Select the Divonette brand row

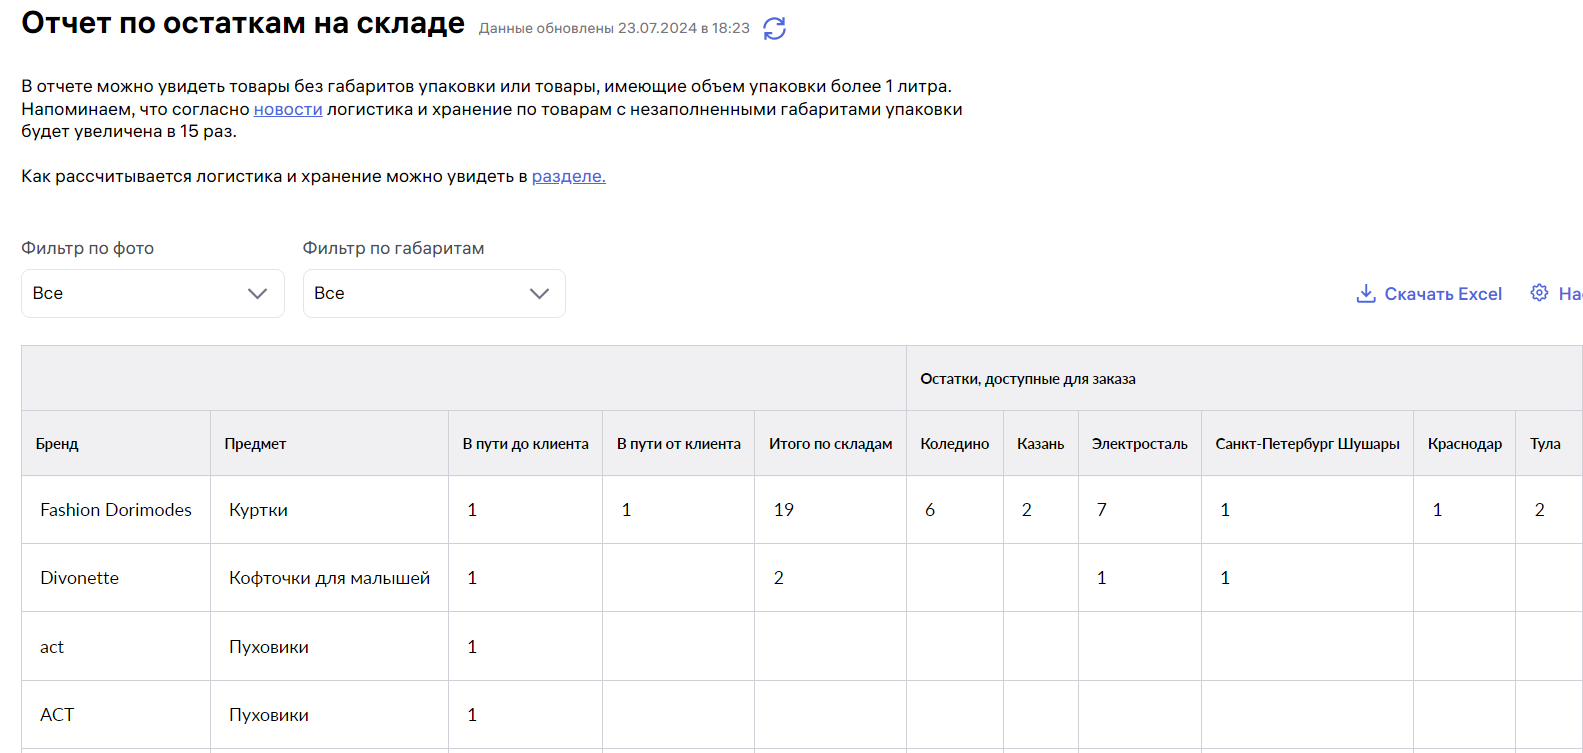(79, 578)
